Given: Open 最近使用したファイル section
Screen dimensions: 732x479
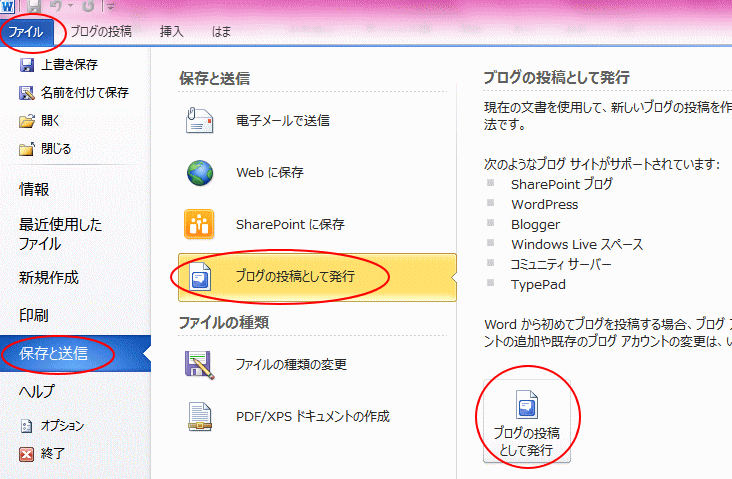Looking at the screenshot, I should 60,234.
